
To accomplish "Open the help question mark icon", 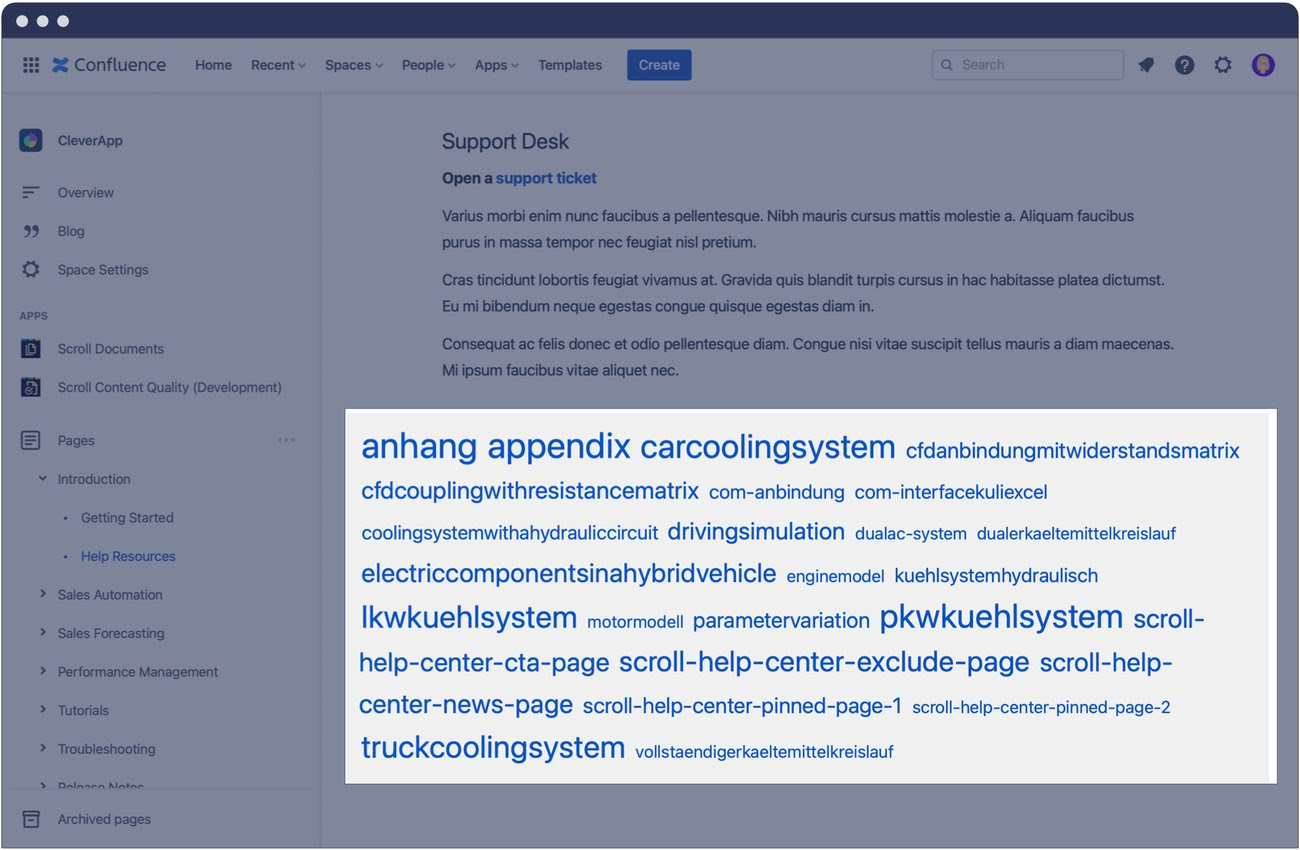I will click(x=1184, y=65).
